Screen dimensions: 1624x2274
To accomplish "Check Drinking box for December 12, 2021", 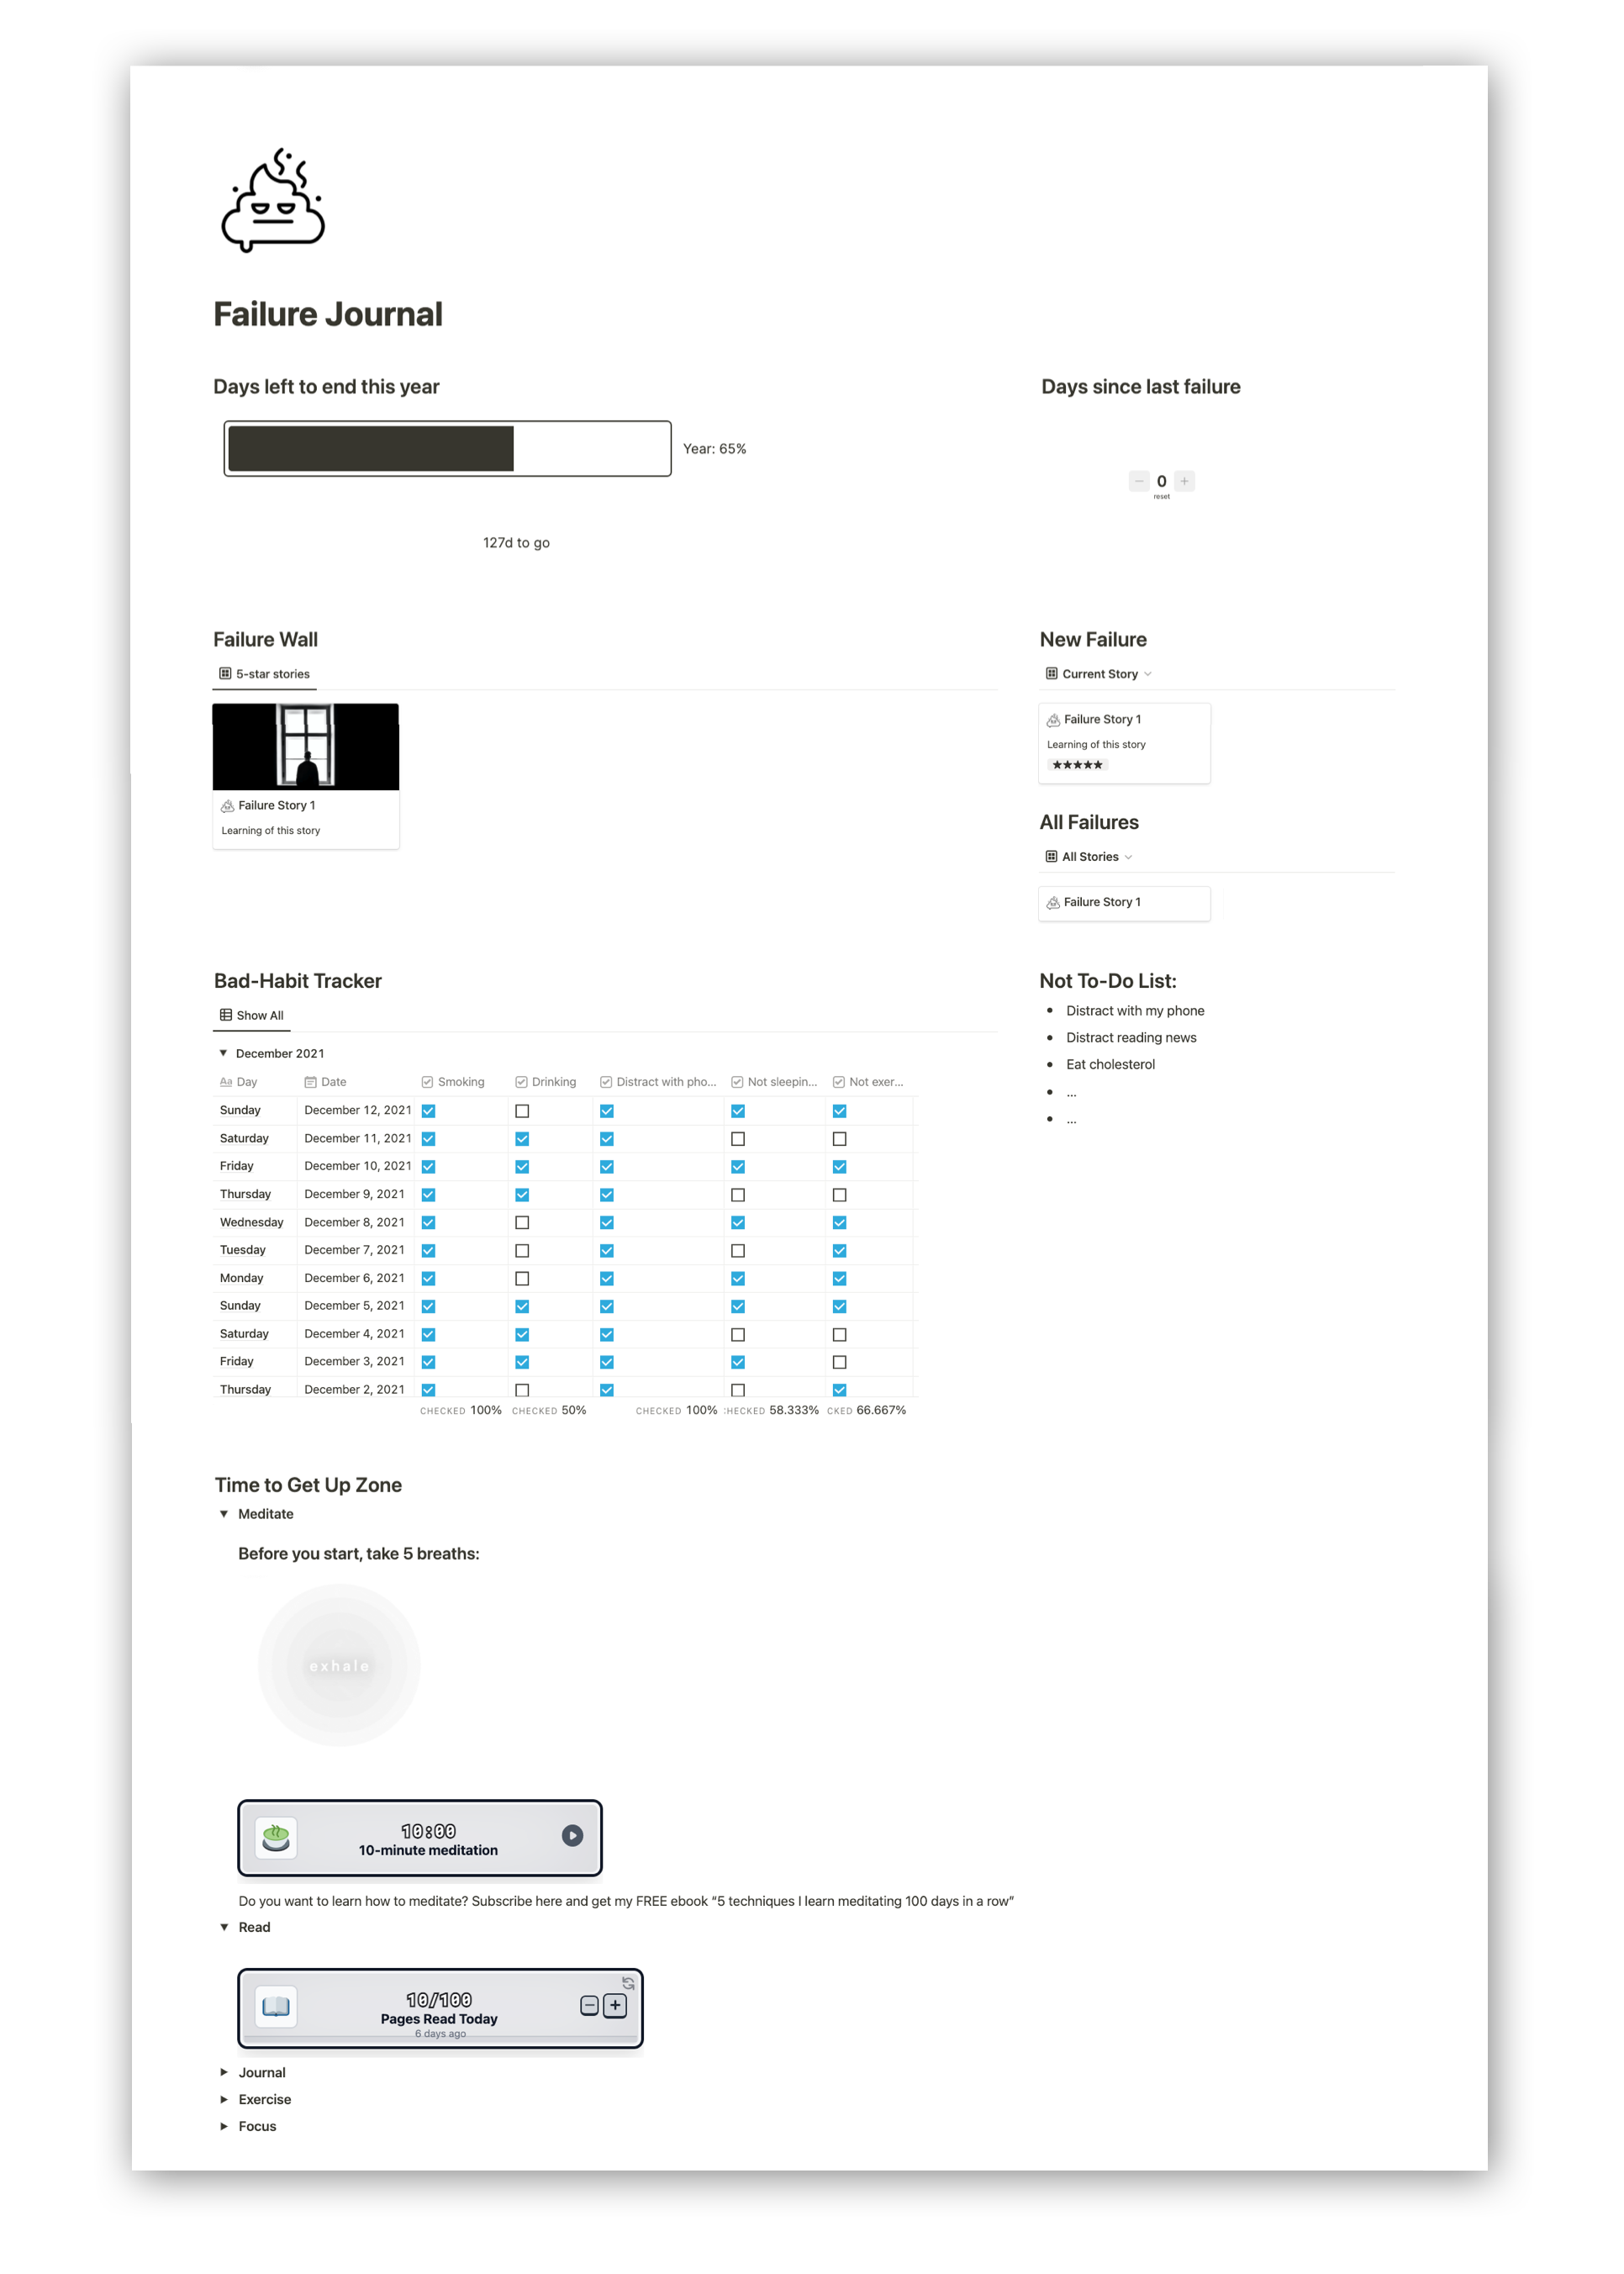I will point(522,1111).
